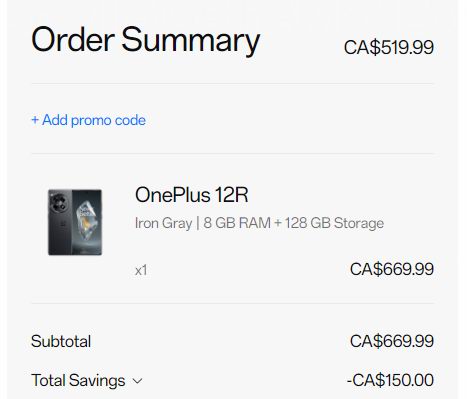This screenshot has height=399, width=467.
Task: Click the x1 quantity indicator
Action: coord(141,270)
